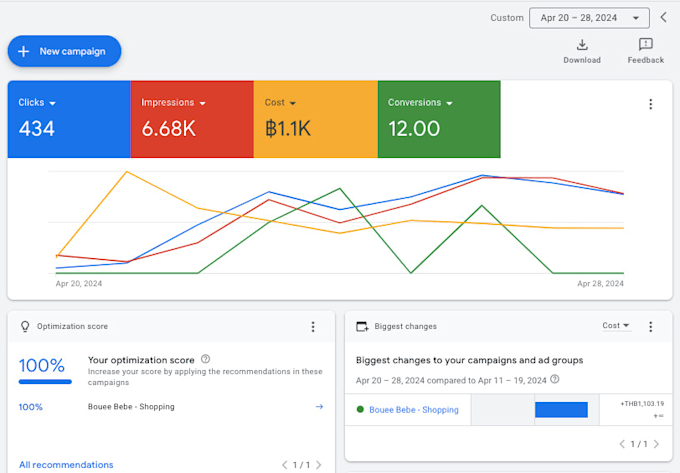Click the blue 100% optimization progress bar
Viewport: 680px width, 473px height.
(45, 382)
